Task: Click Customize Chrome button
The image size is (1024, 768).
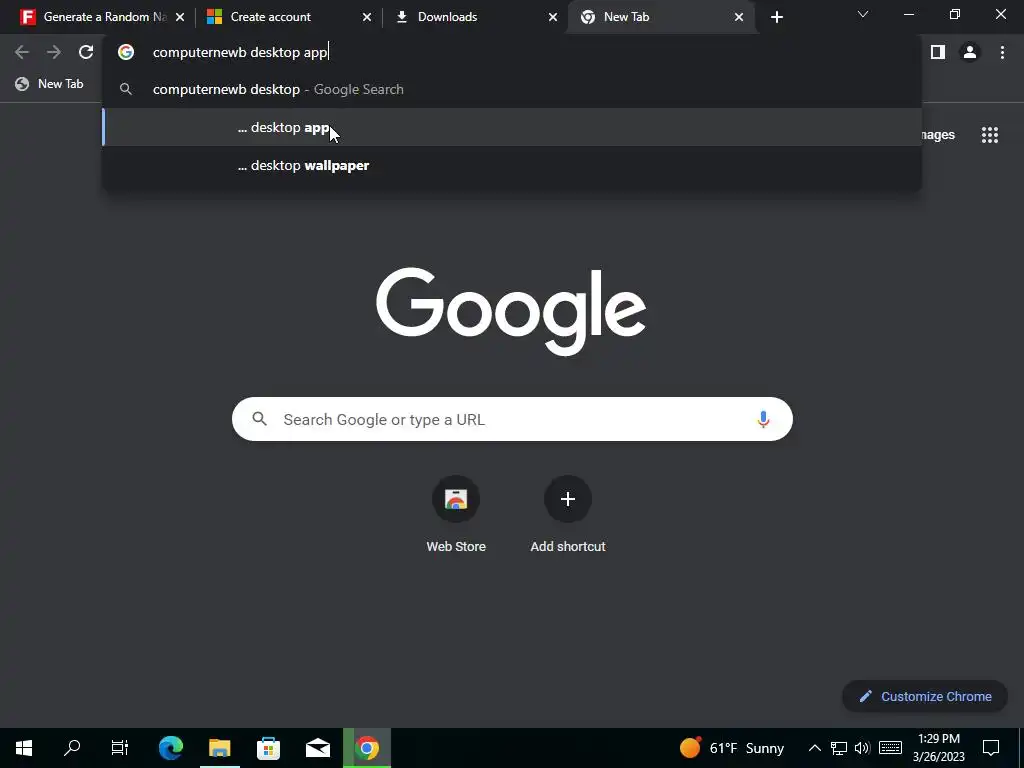Action: coord(925,696)
